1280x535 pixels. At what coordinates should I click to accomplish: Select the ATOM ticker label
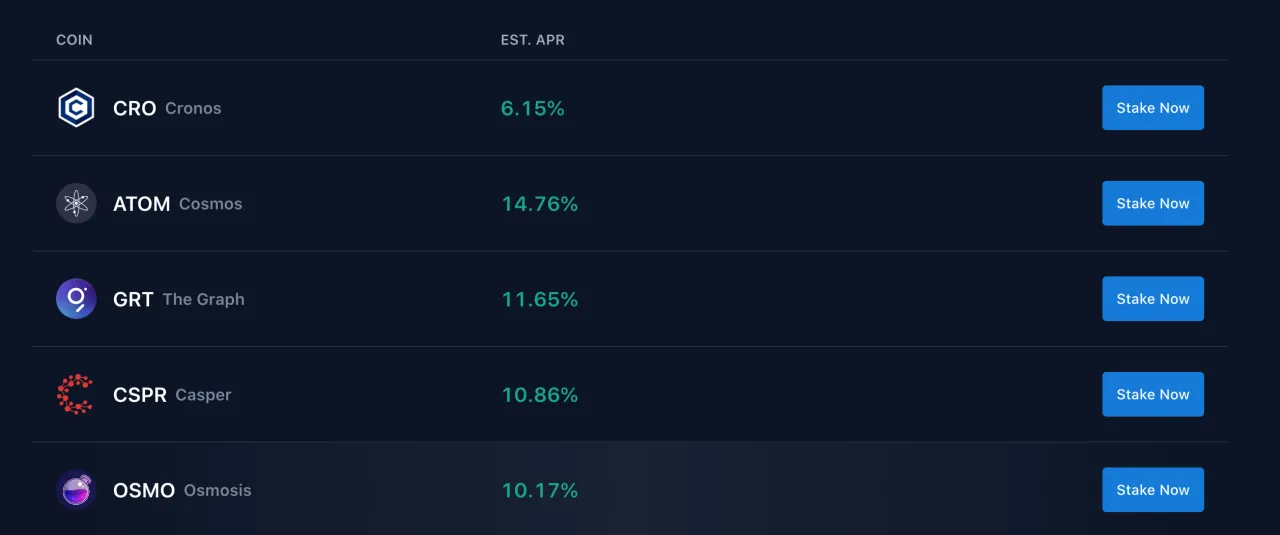(x=142, y=204)
